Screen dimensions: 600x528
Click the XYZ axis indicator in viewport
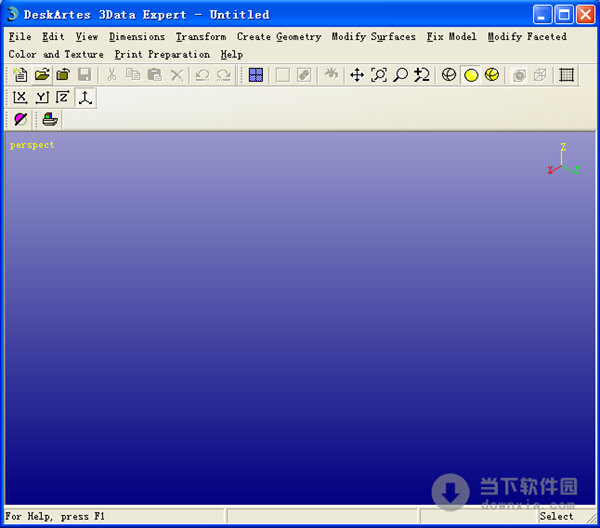click(563, 159)
